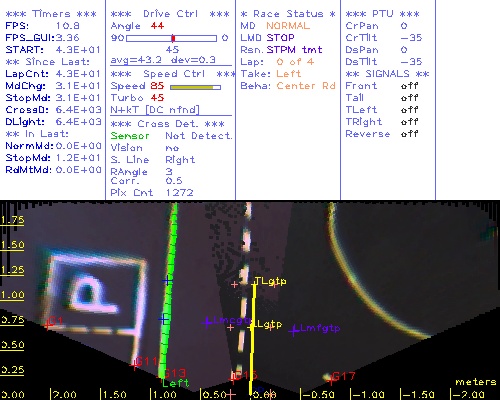Click the Drive Ctrl section header
The height and width of the screenshot is (400, 500).
pos(170,14)
